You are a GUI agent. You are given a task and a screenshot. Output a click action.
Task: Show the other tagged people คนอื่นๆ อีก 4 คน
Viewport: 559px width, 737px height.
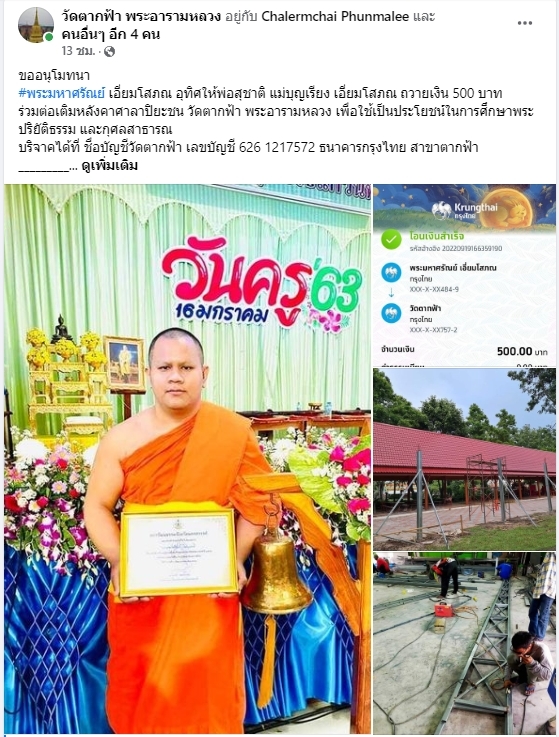[111, 34]
